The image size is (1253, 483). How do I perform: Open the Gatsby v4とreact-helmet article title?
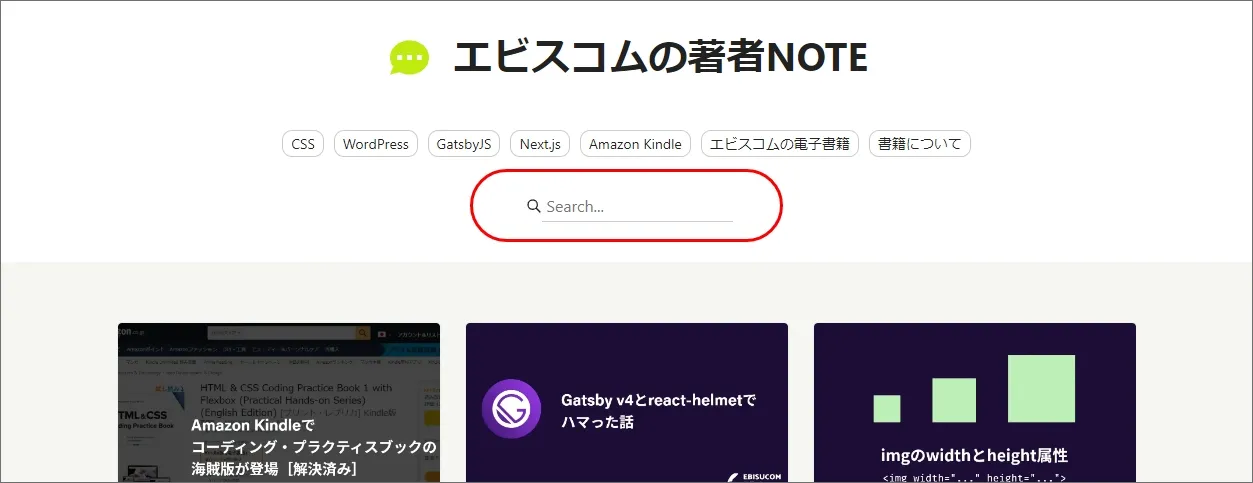tap(659, 411)
